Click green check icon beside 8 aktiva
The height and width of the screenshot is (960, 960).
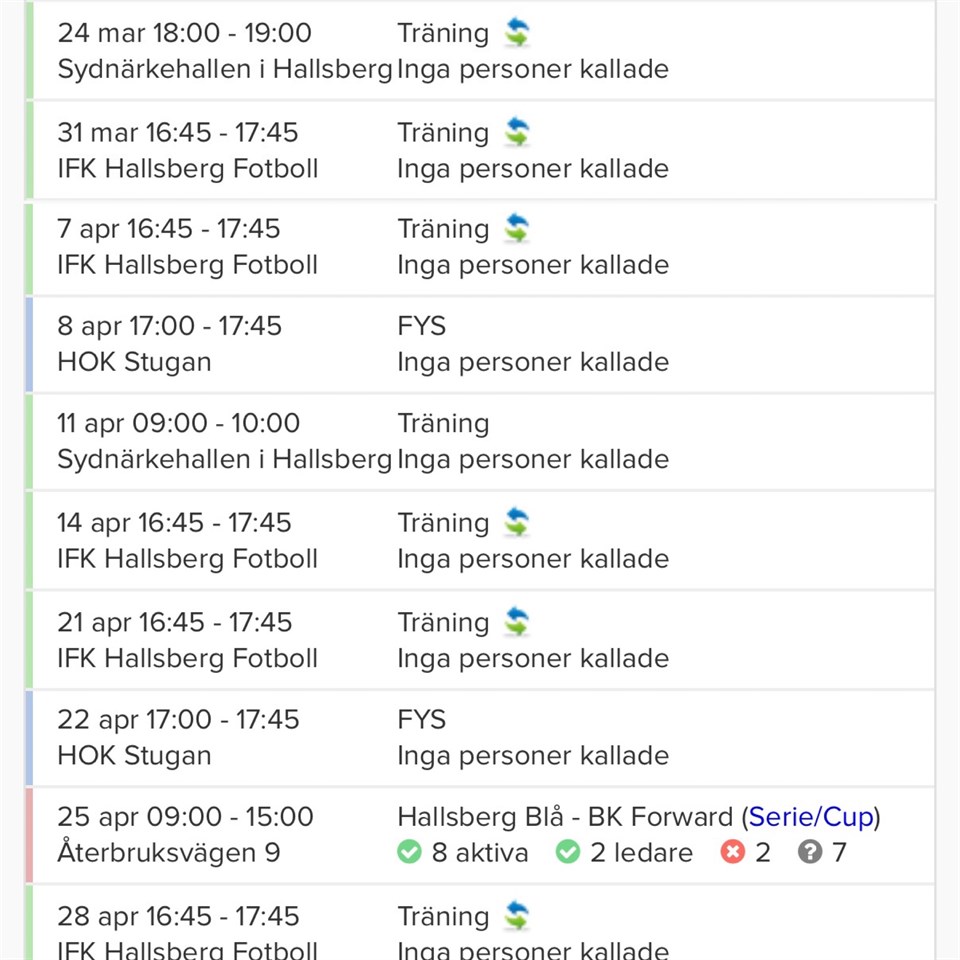click(409, 853)
